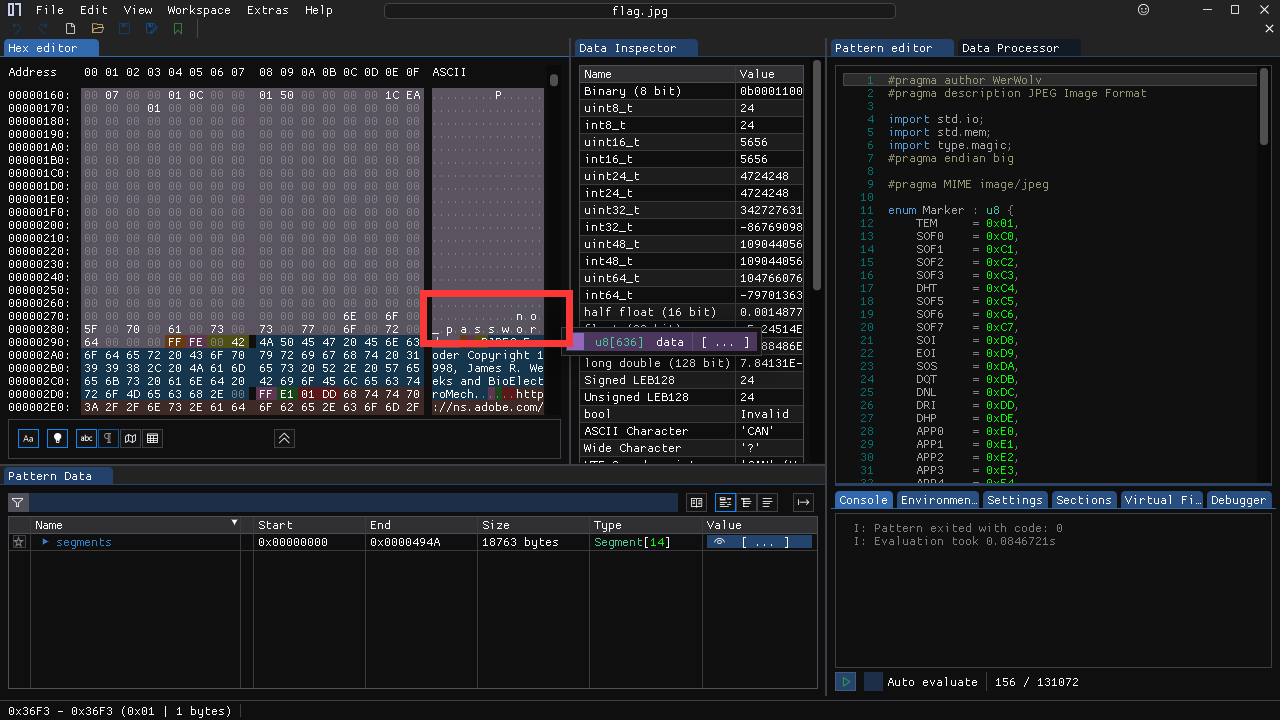
Task: Open the Workspace menu
Action: [x=198, y=10]
